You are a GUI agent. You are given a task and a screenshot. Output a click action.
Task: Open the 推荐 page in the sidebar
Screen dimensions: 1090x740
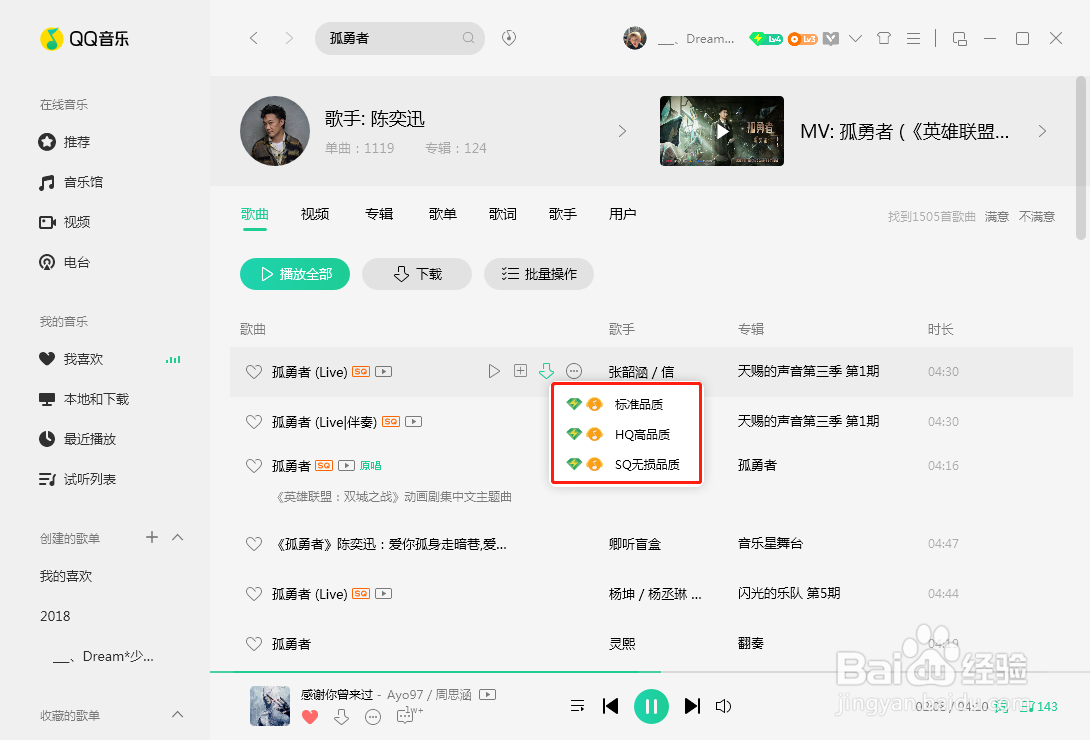pyautogui.click(x=65, y=142)
